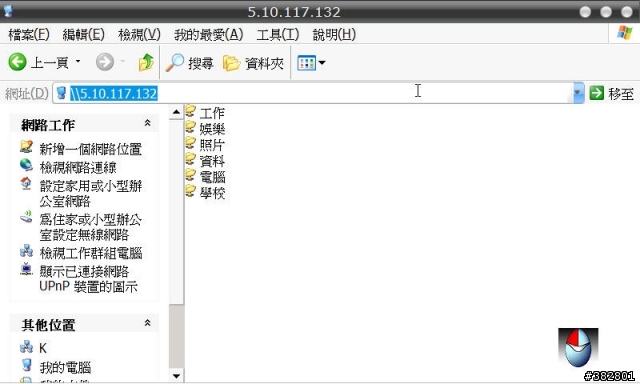Go up one folder level
The width and height of the screenshot is (640, 384).
[x=146, y=62]
